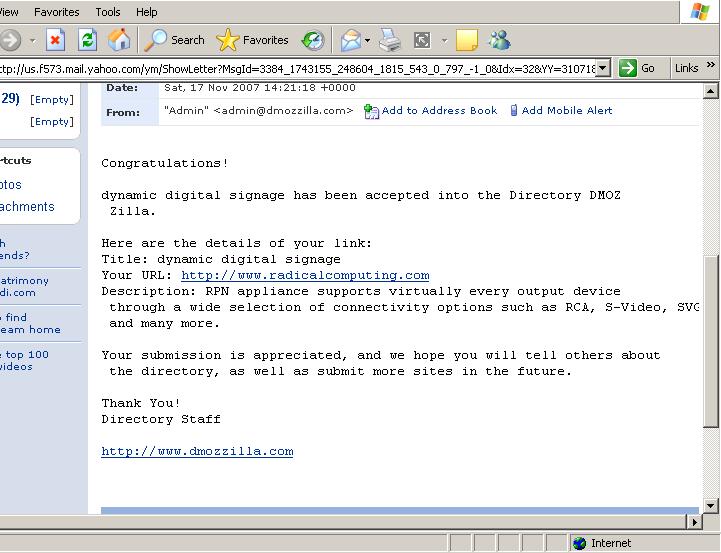The width and height of the screenshot is (721, 553).
Task: Click Add Mobile Alert link
Action: point(566,110)
